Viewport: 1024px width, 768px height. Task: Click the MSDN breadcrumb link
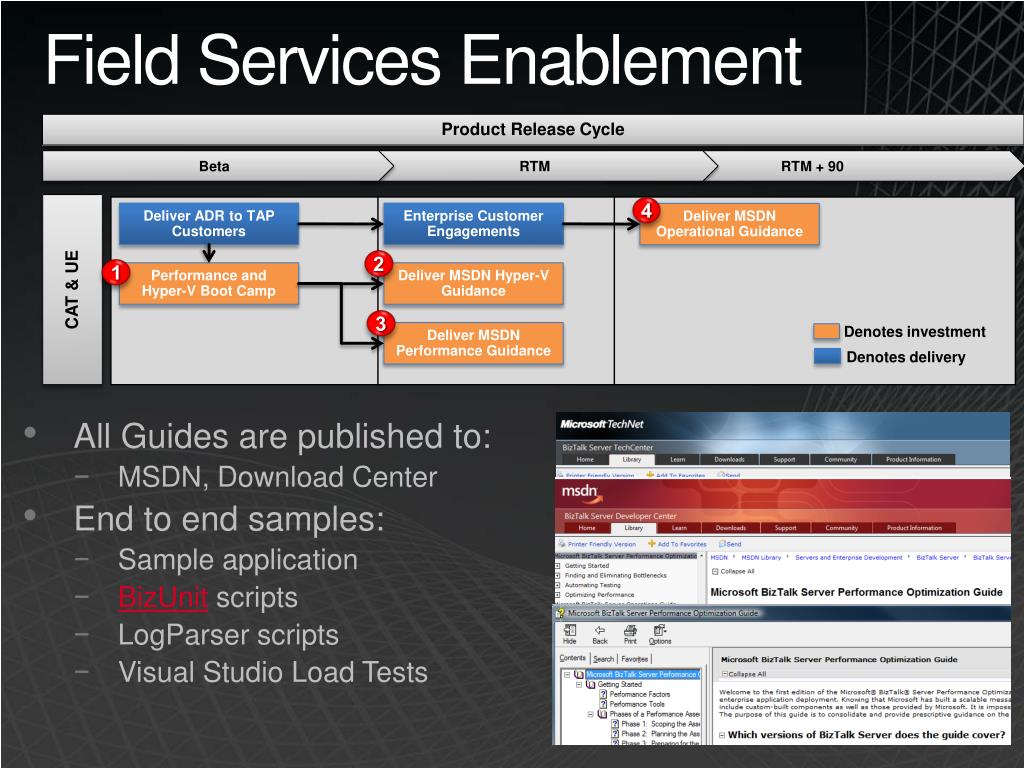coord(718,557)
